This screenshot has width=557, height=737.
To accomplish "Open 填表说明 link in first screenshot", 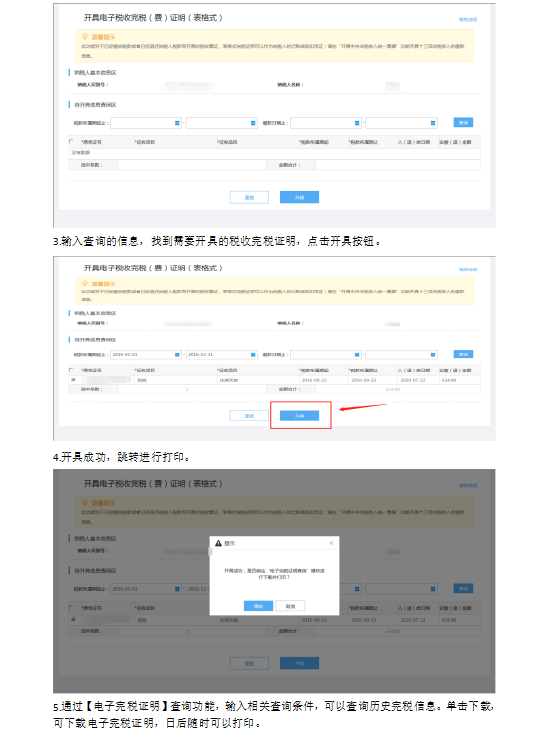I will point(468,19).
